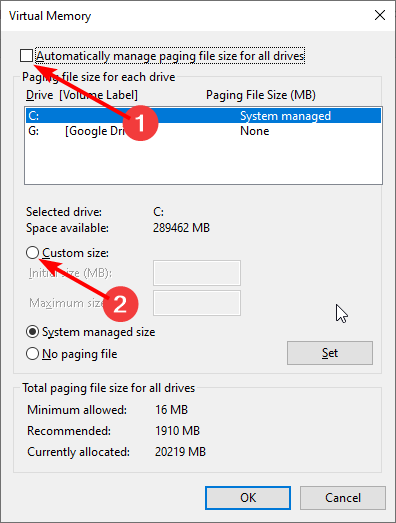Enable automatically manage paging file size checkbox
396x523 pixels.
(26, 55)
